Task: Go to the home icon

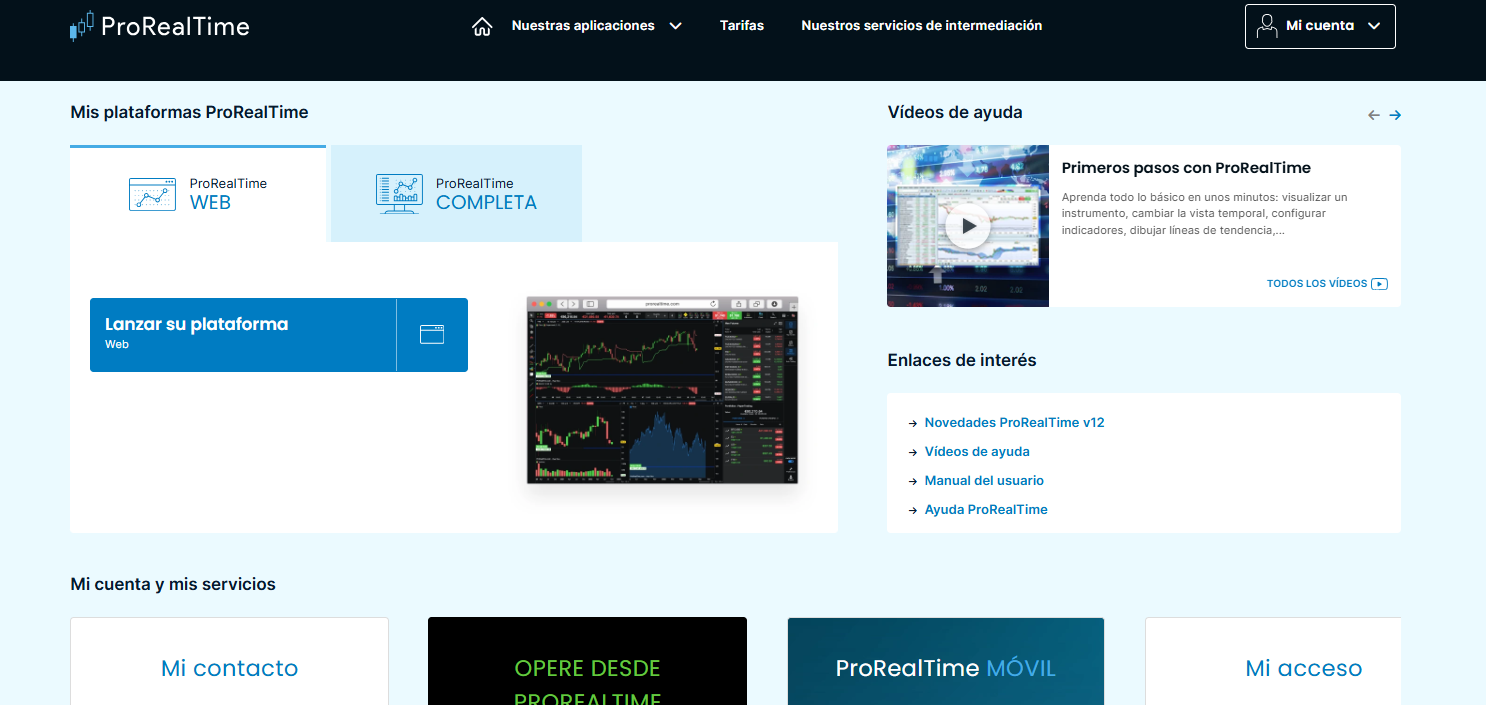Action: [482, 27]
